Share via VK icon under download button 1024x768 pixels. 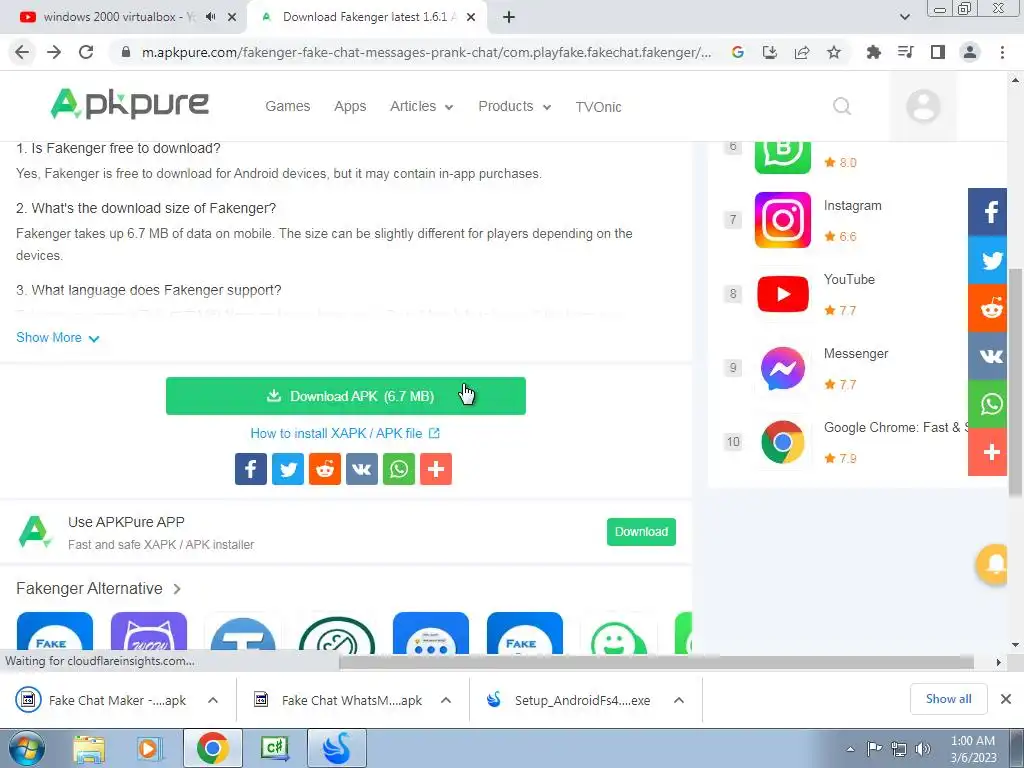tap(362, 469)
